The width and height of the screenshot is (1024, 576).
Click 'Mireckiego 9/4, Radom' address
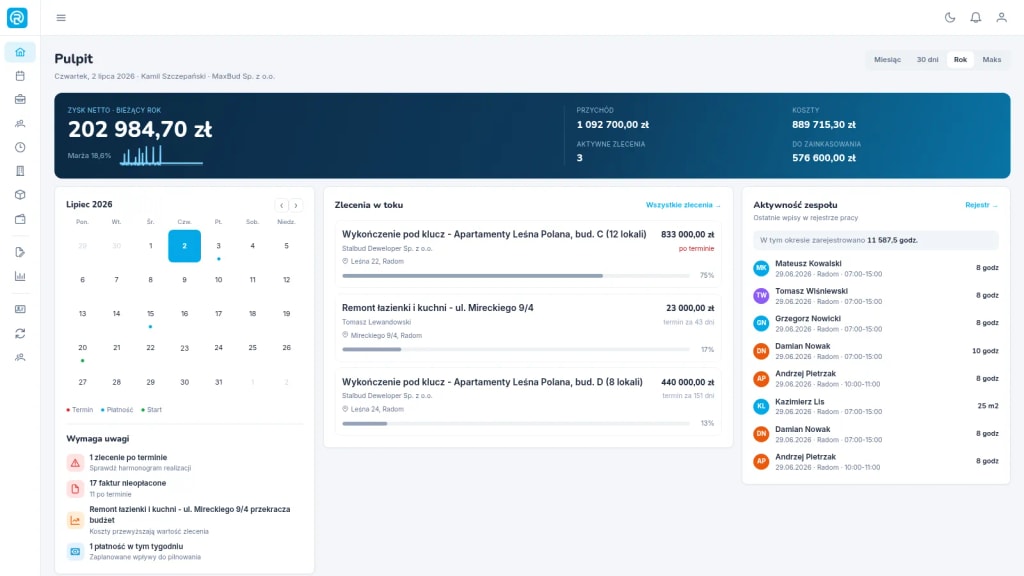386,336
